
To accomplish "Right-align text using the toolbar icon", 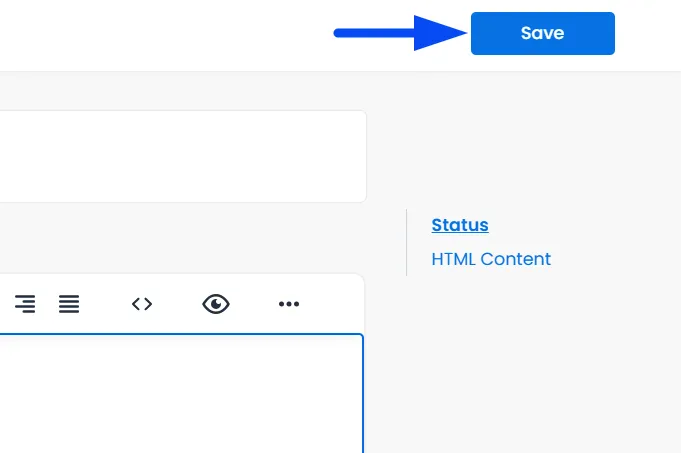I will (25, 304).
